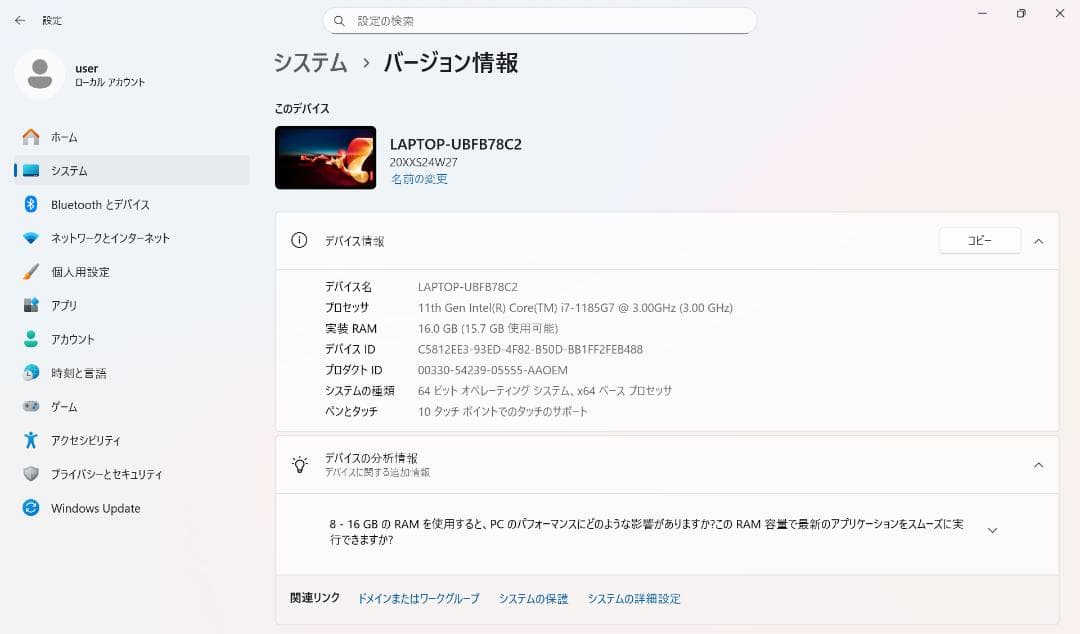
Task: Restore down the Settings window
Action: (x=1021, y=14)
